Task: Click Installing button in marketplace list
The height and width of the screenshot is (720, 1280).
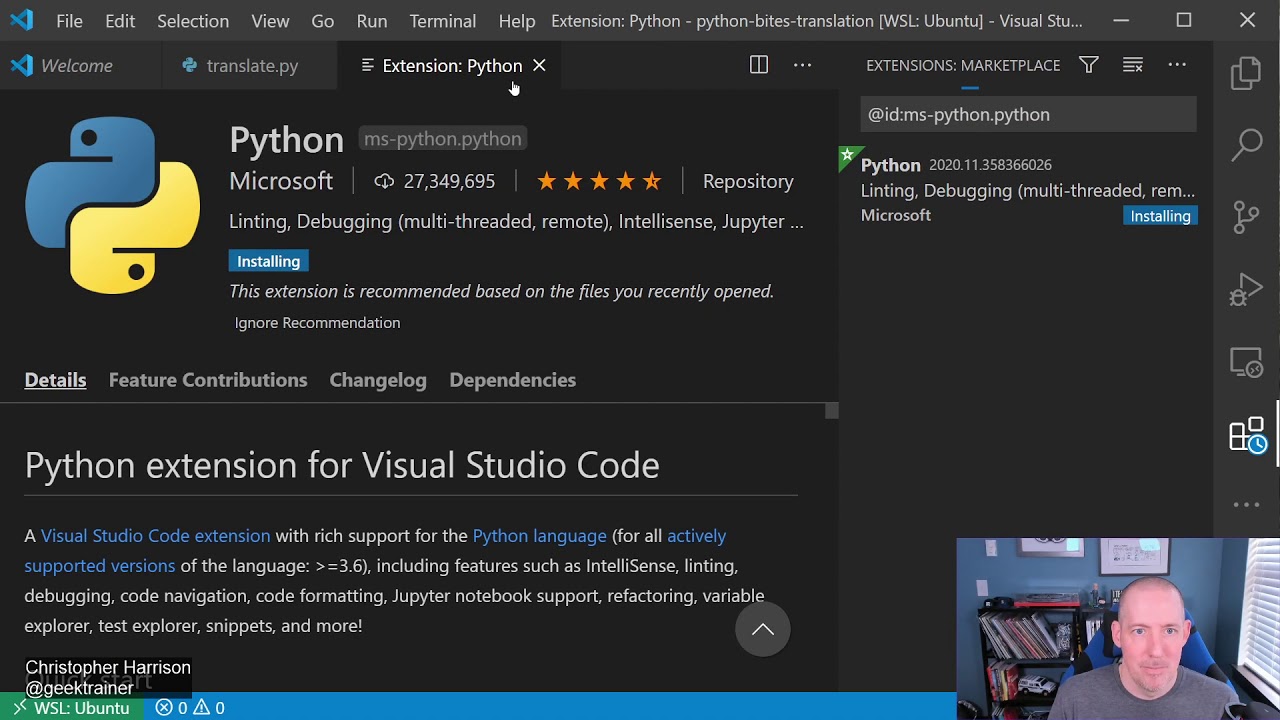Action: coord(1160,216)
